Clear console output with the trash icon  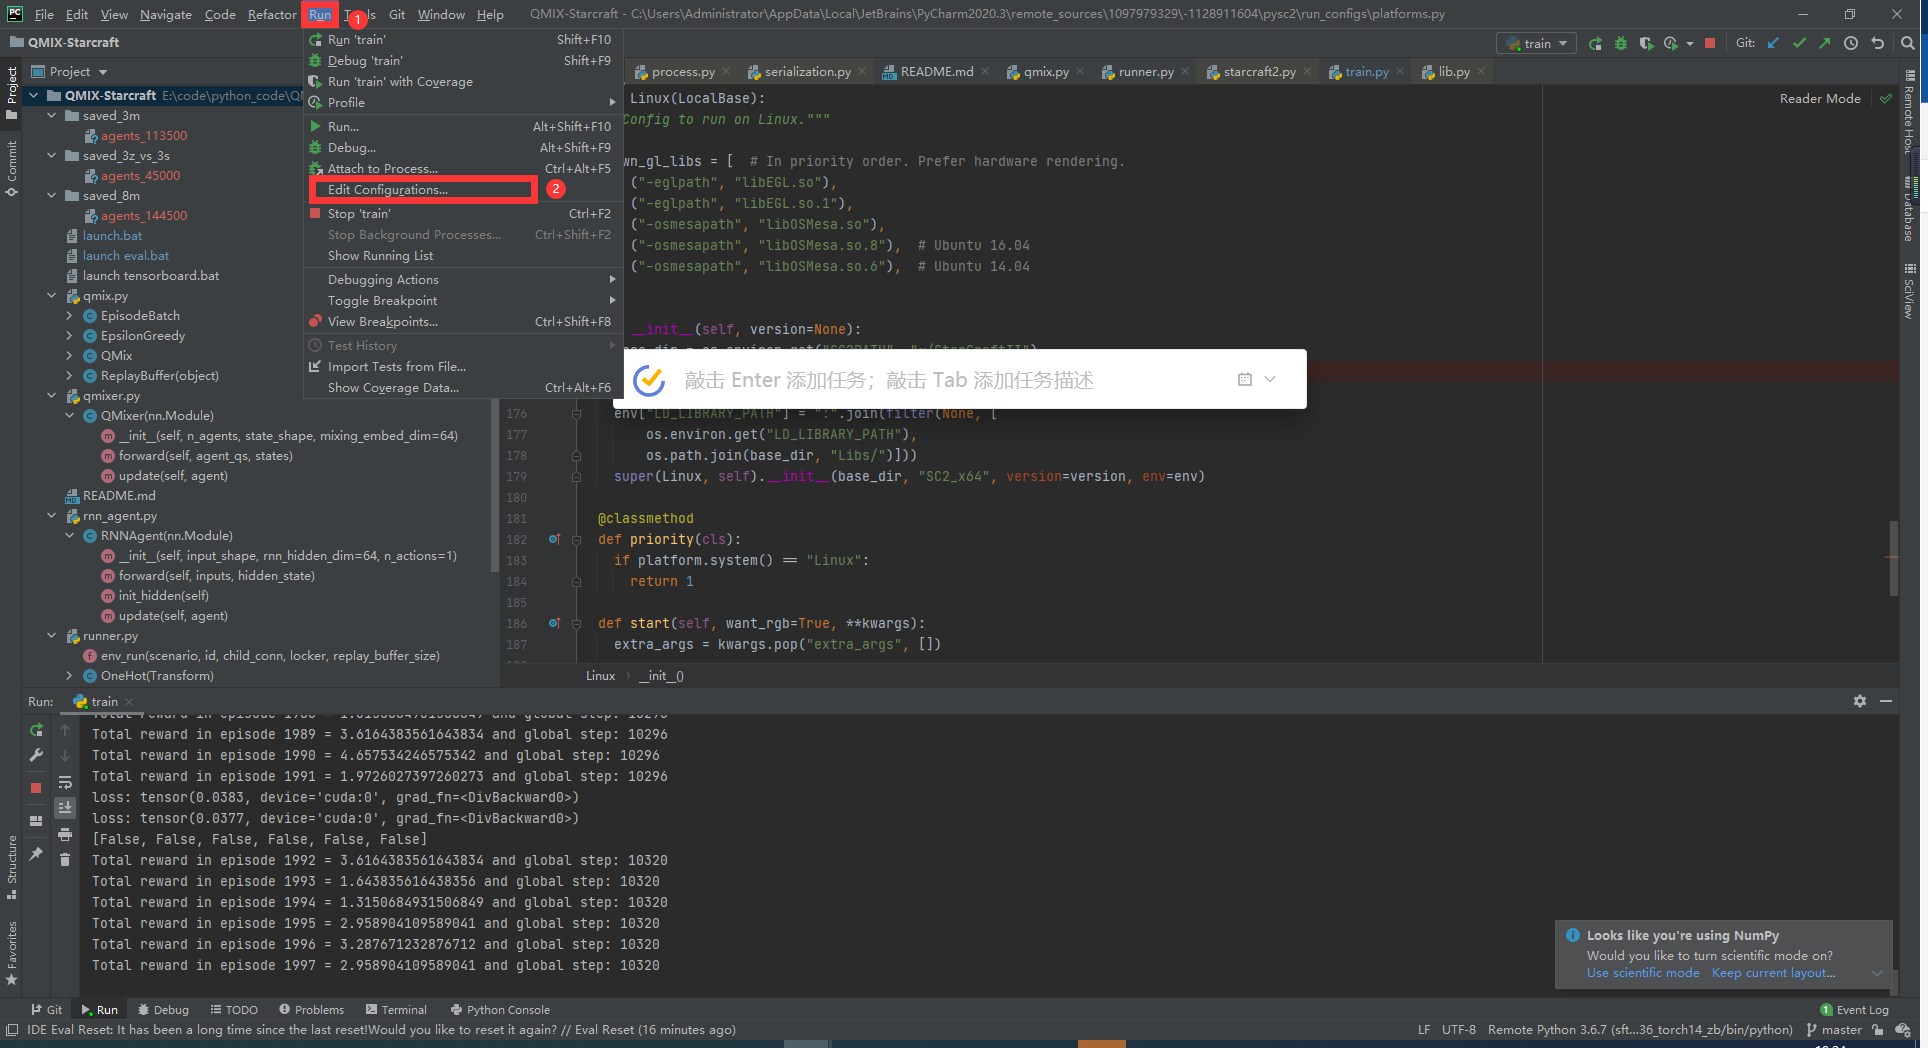tap(65, 859)
